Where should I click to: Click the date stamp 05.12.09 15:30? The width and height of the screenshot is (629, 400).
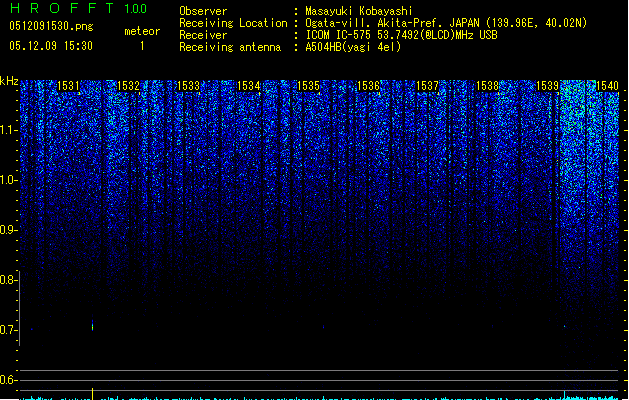point(51,46)
